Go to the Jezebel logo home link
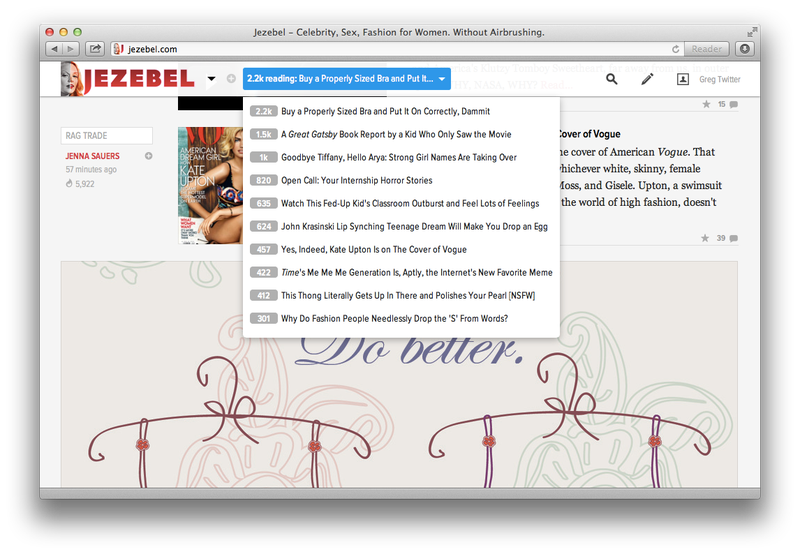Screen dimensions: 800x554 [128, 79]
